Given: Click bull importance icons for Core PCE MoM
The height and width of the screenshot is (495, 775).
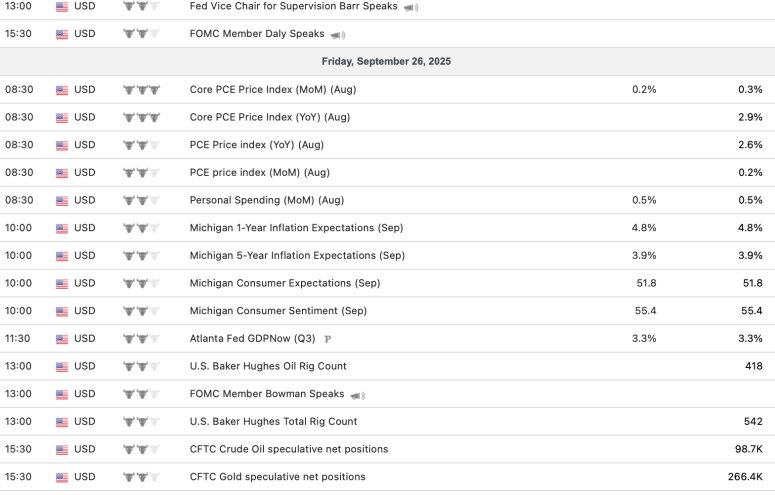Looking at the screenshot, I should (141, 90).
